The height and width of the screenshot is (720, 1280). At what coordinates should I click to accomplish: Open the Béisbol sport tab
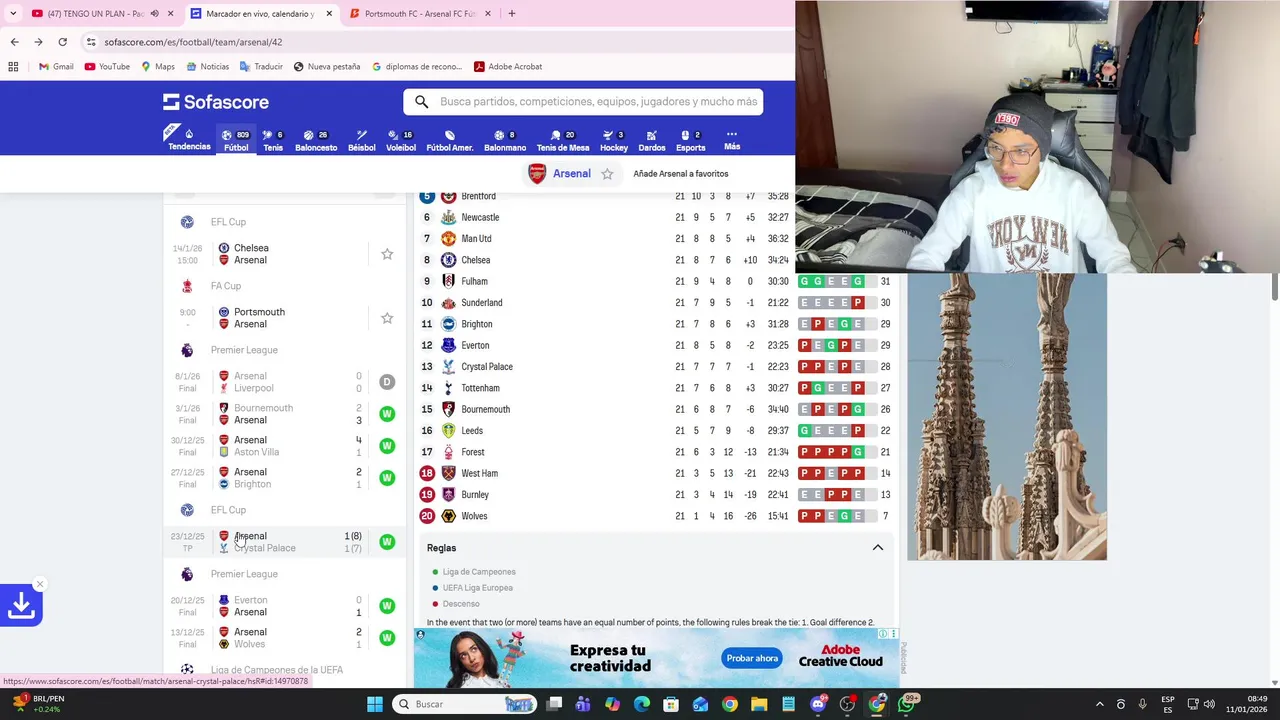click(x=362, y=140)
